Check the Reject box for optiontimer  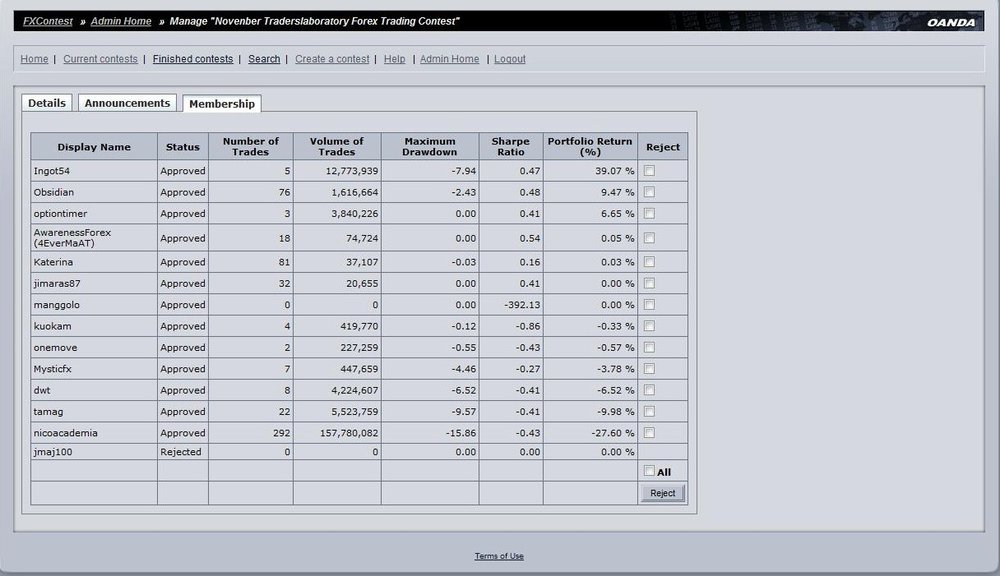(649, 214)
